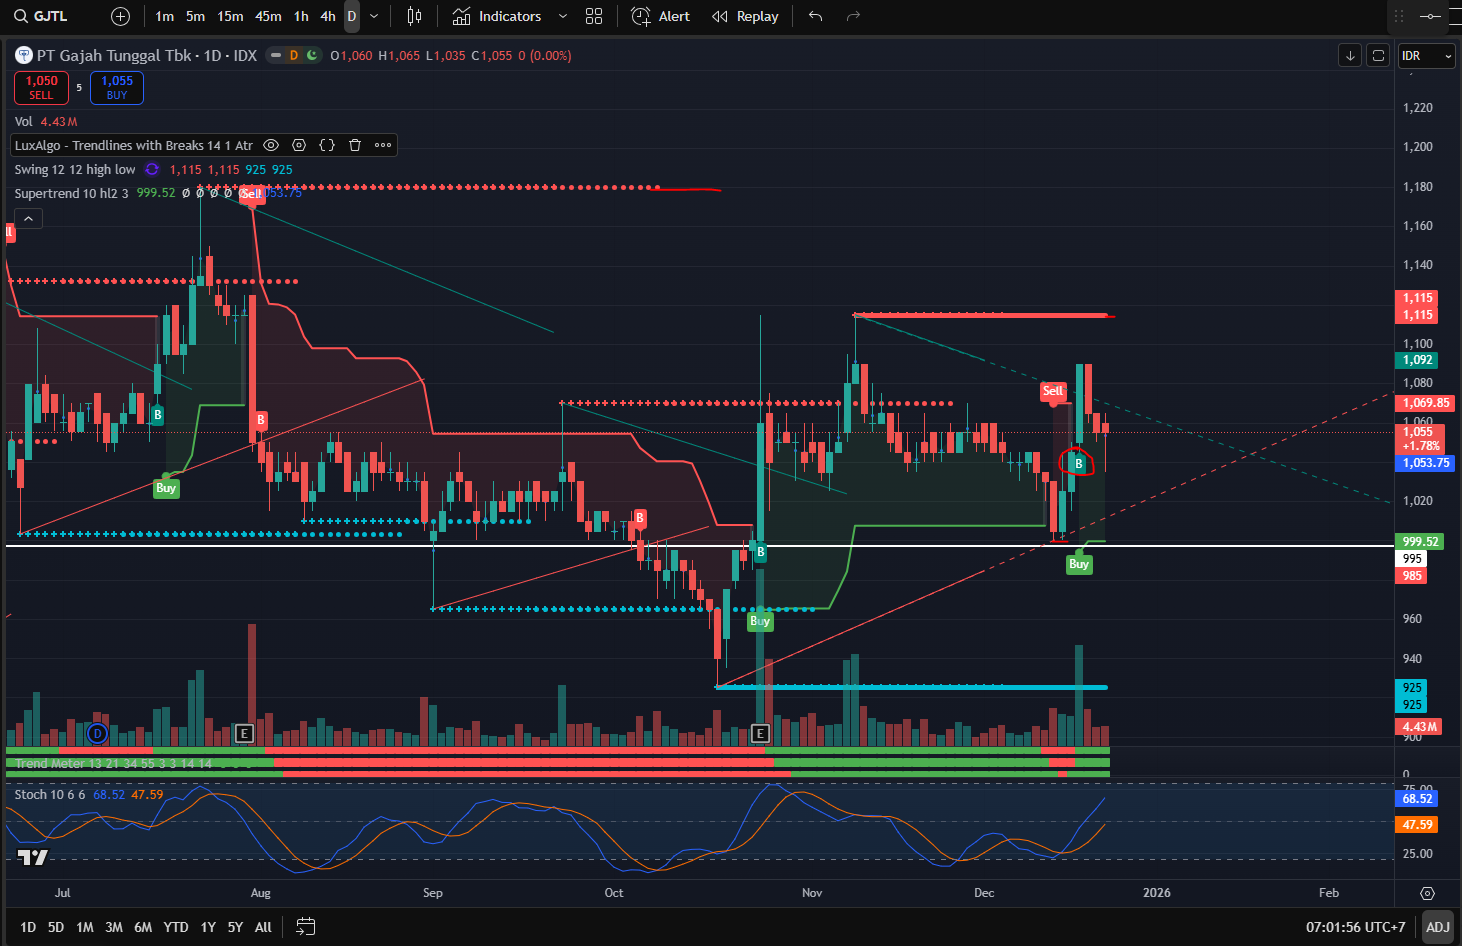The width and height of the screenshot is (1462, 946).
Task: Start bar Replay mode
Action: click(745, 16)
